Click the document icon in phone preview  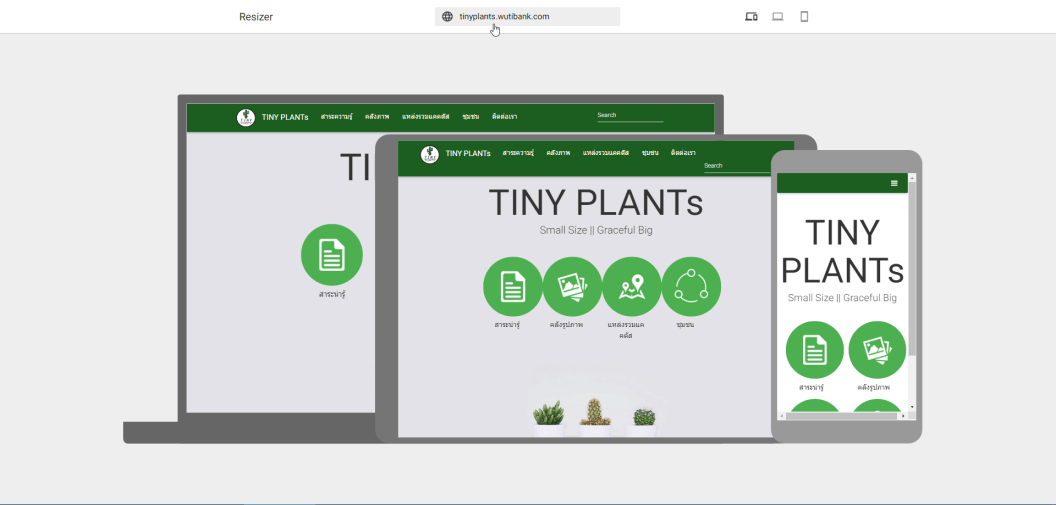(x=815, y=350)
